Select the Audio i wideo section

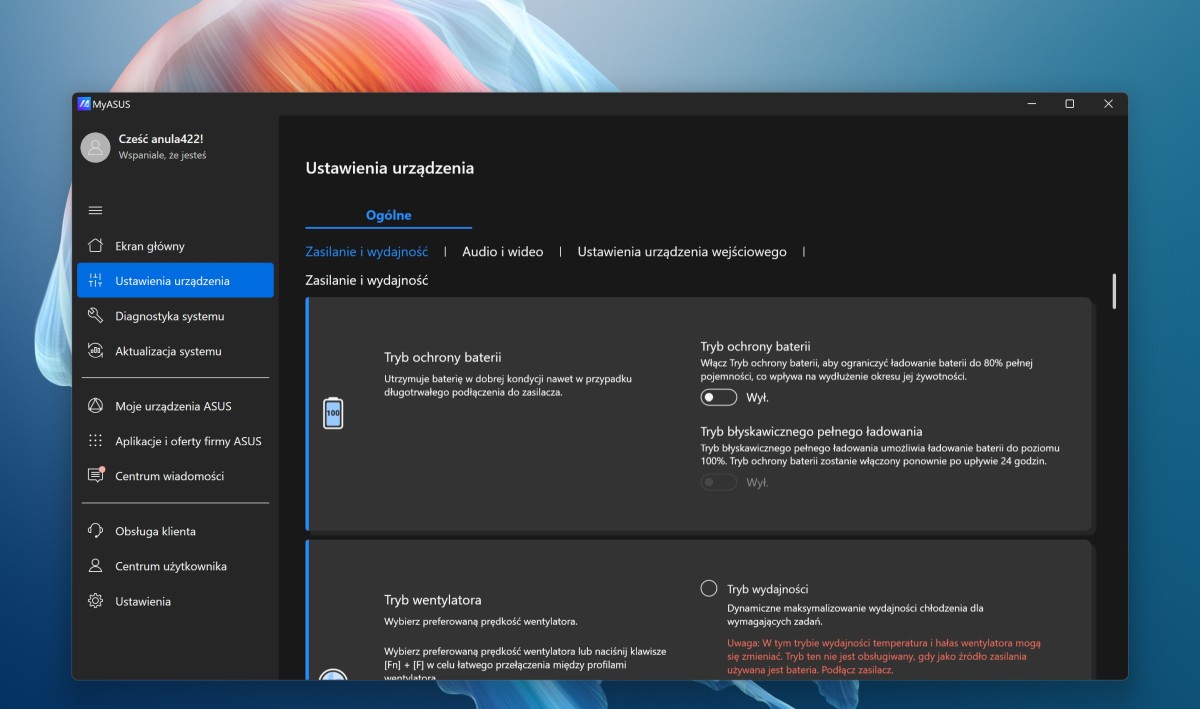502,252
